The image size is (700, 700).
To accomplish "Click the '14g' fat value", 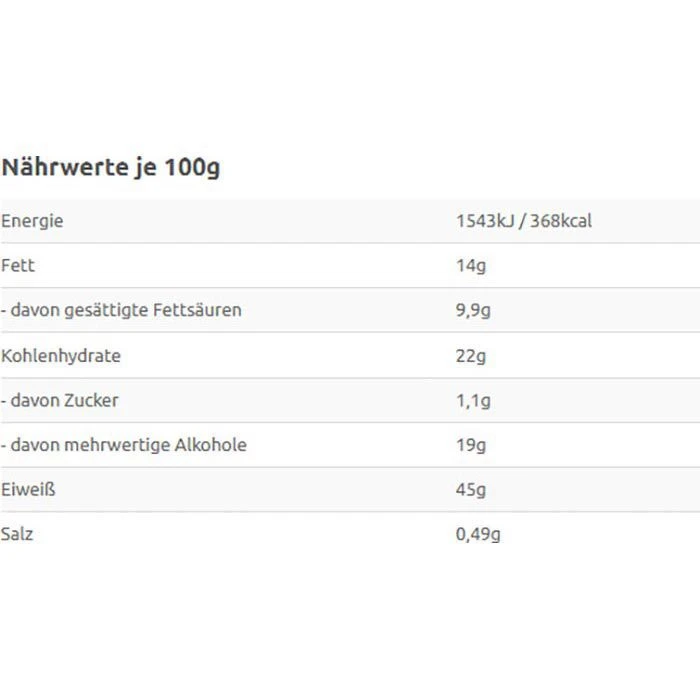I will pyautogui.click(x=470, y=266).
